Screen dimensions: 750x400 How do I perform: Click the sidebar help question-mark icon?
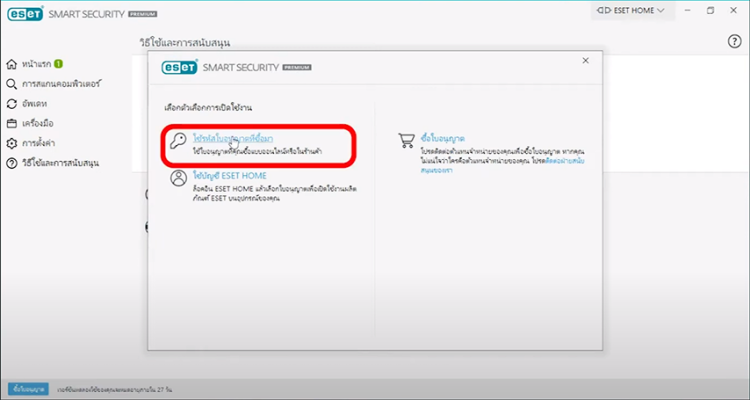coord(11,163)
